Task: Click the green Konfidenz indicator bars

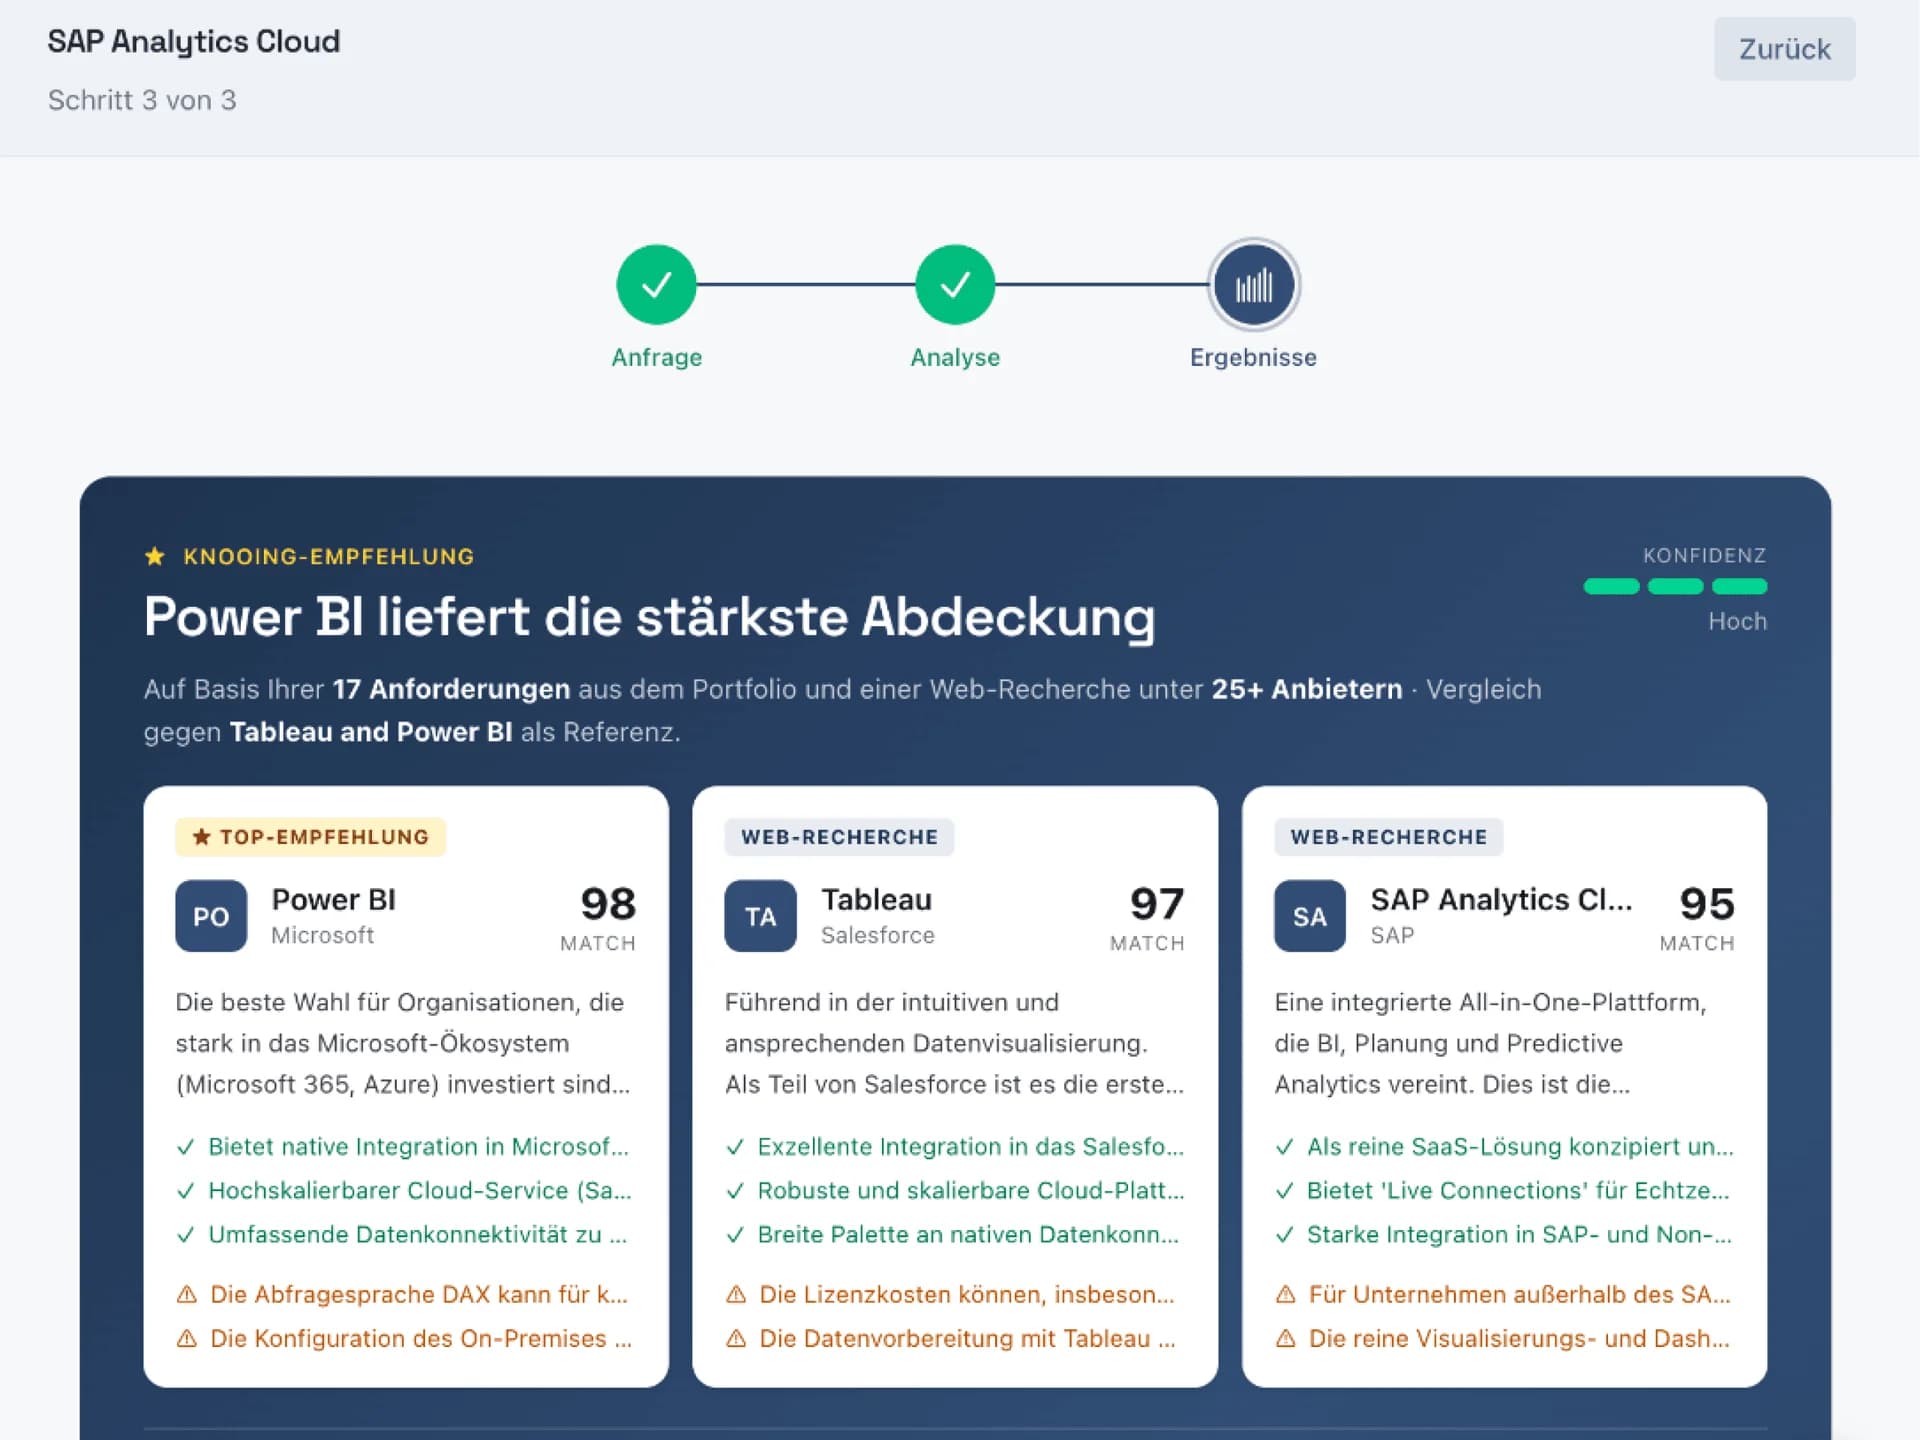Action: tap(1675, 586)
